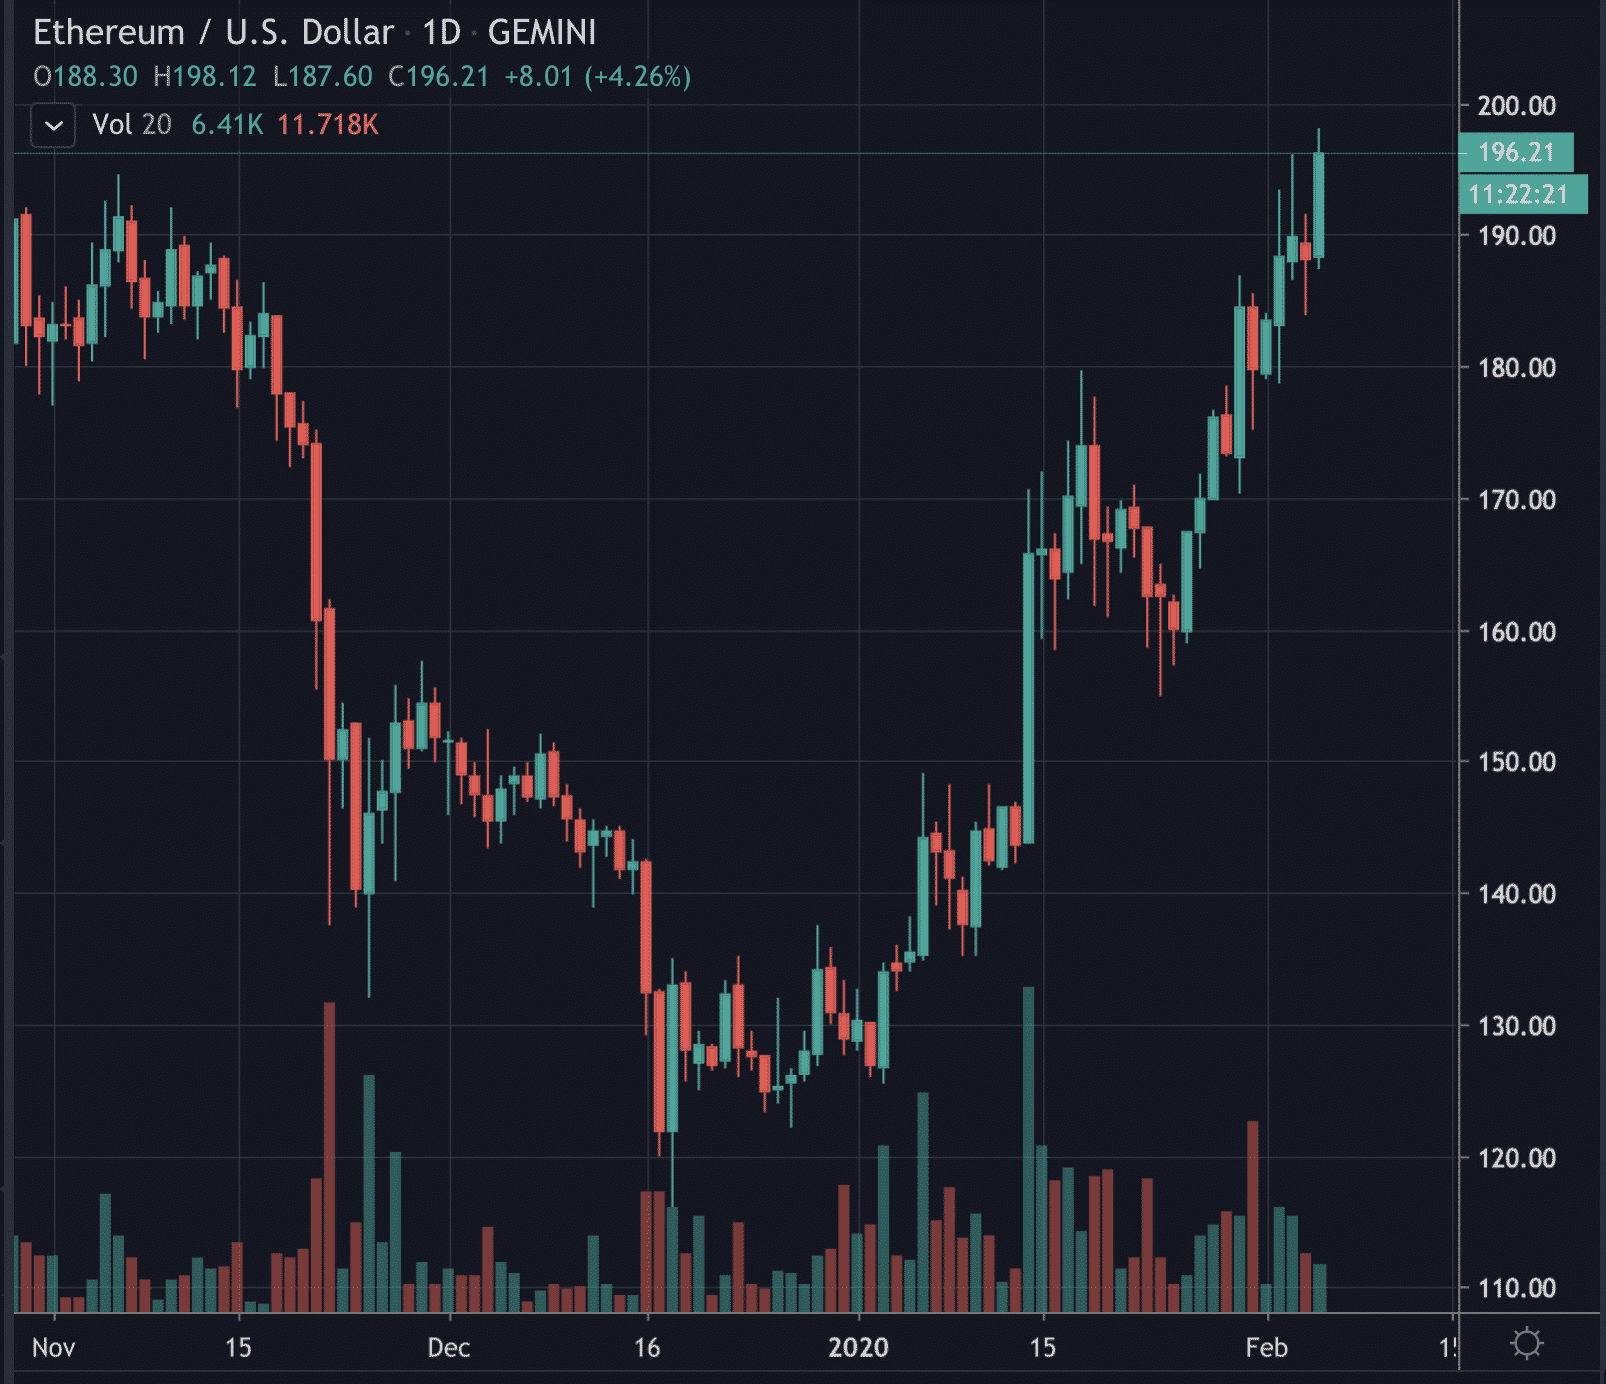Click the L187.60 low value
Screen dimensions: 1606x1384
[323, 77]
